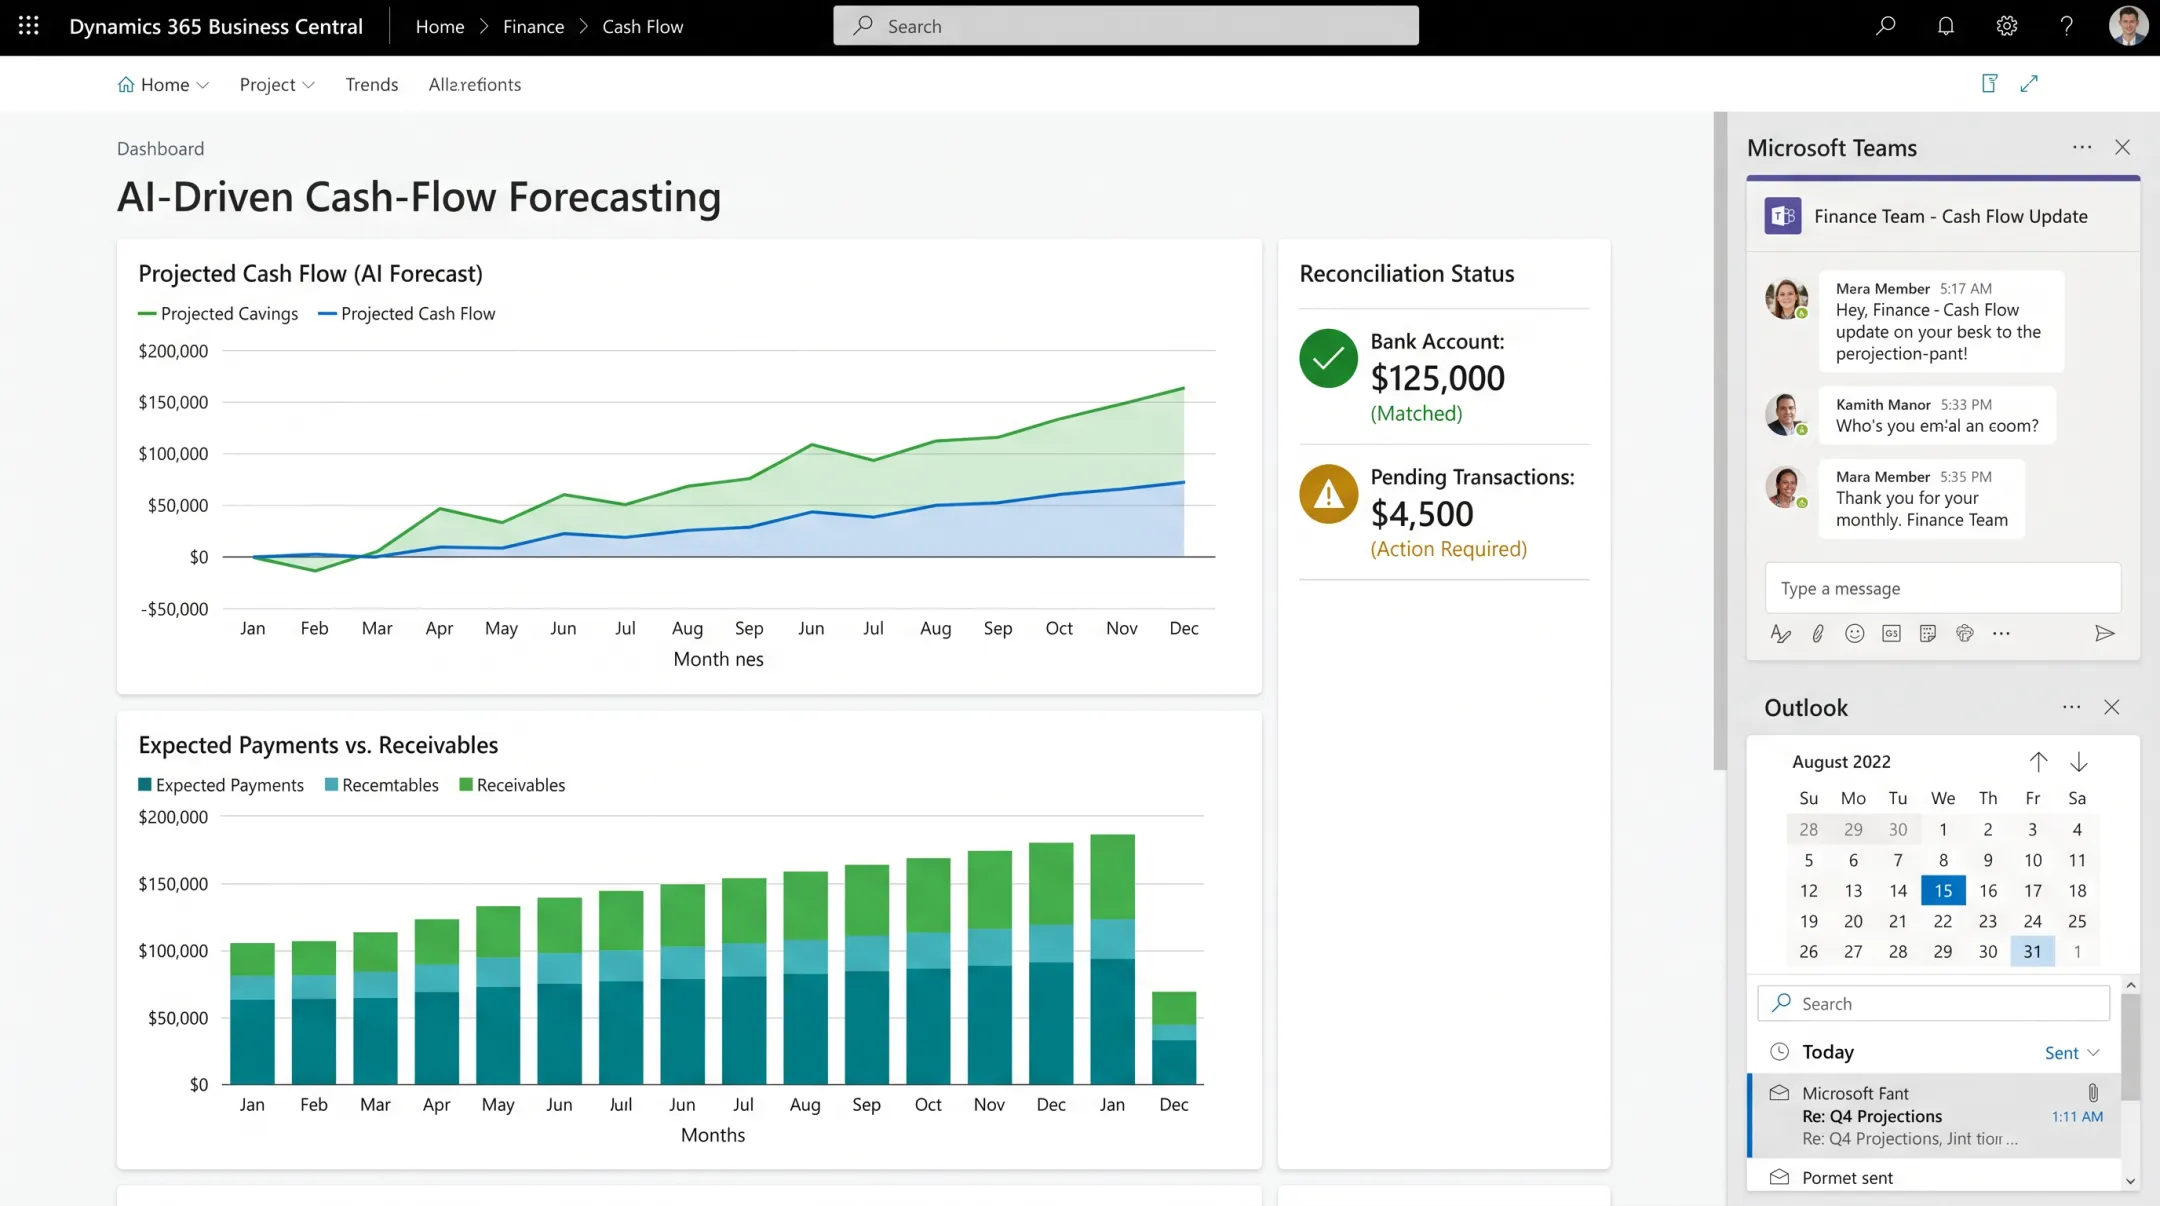Open the Allaređonts tab
Image resolution: width=2160 pixels, height=1206 pixels.
(x=474, y=84)
